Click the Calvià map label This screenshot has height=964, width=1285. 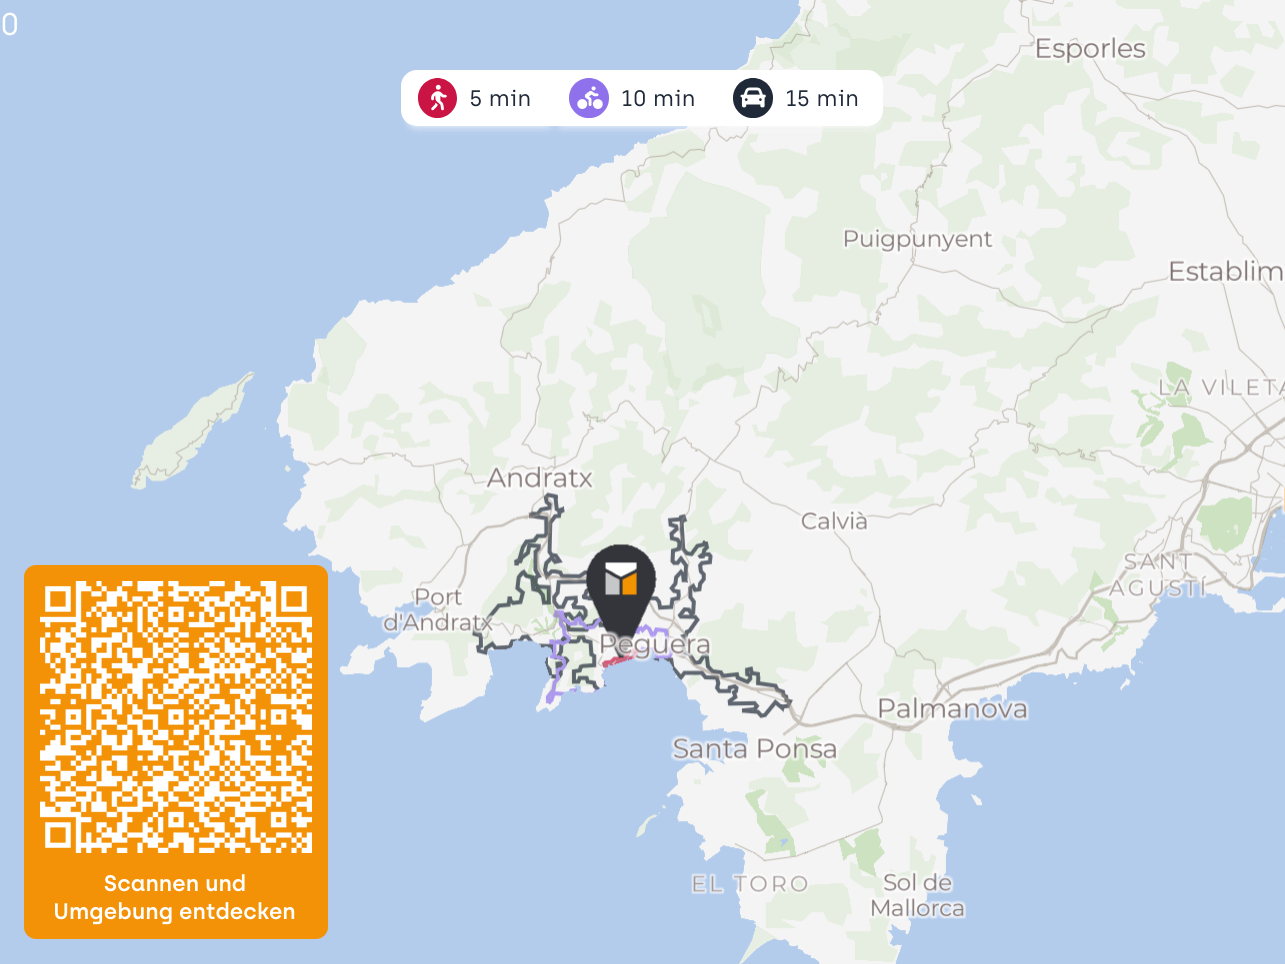click(834, 521)
